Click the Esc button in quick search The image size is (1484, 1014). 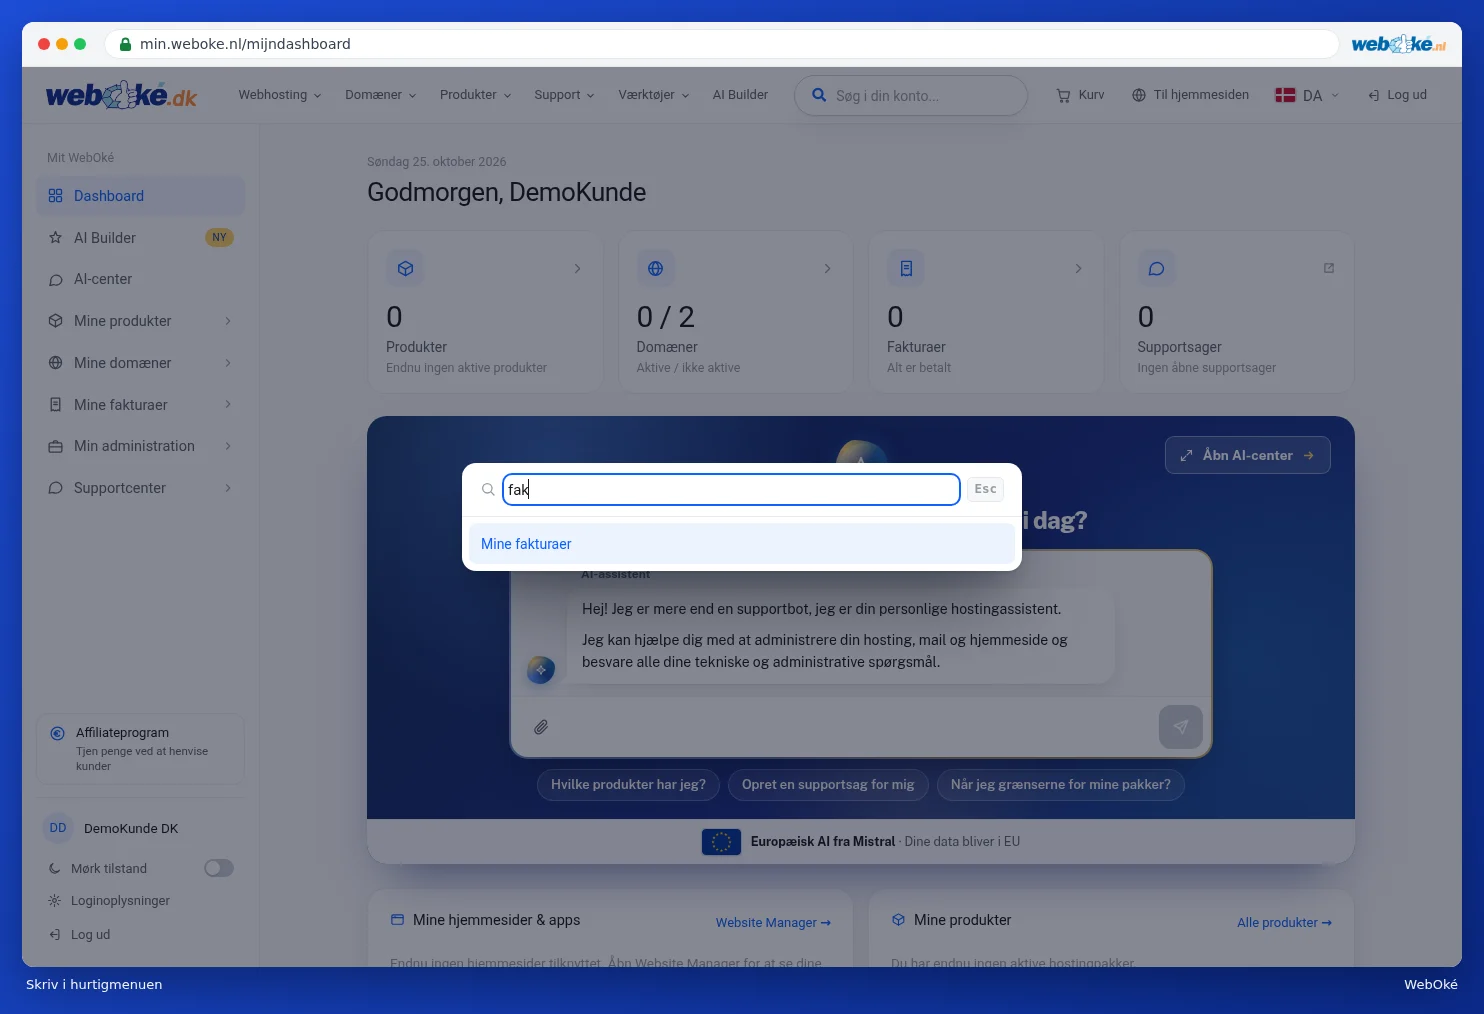pos(985,489)
